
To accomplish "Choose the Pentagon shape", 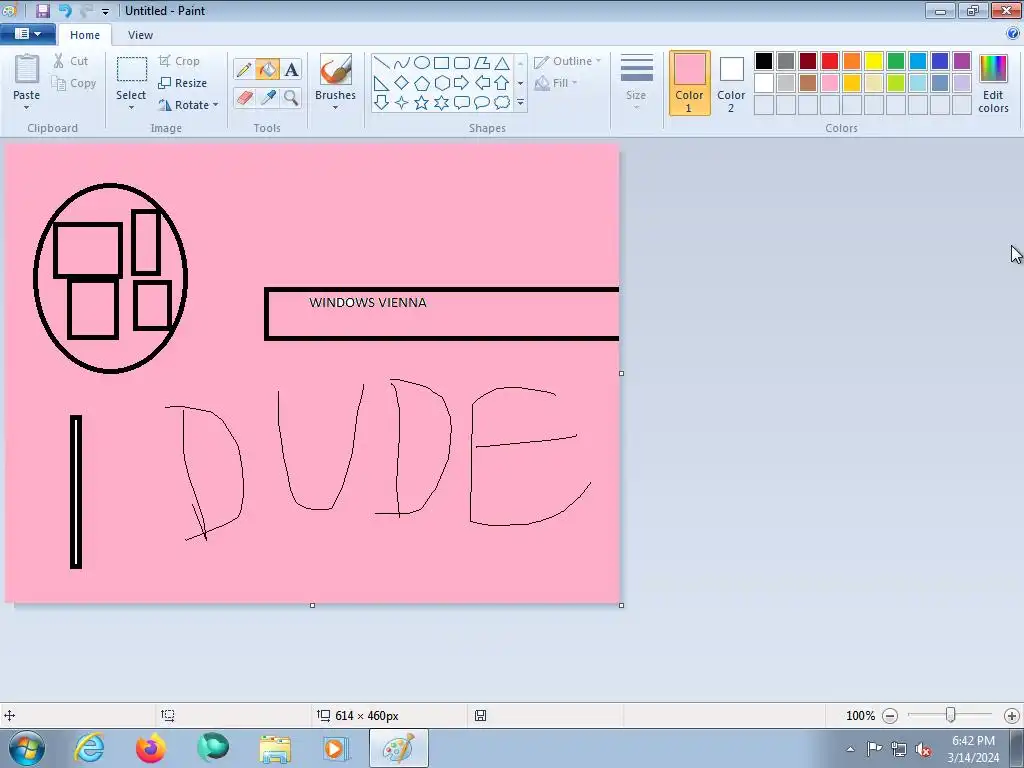I will (422, 83).
